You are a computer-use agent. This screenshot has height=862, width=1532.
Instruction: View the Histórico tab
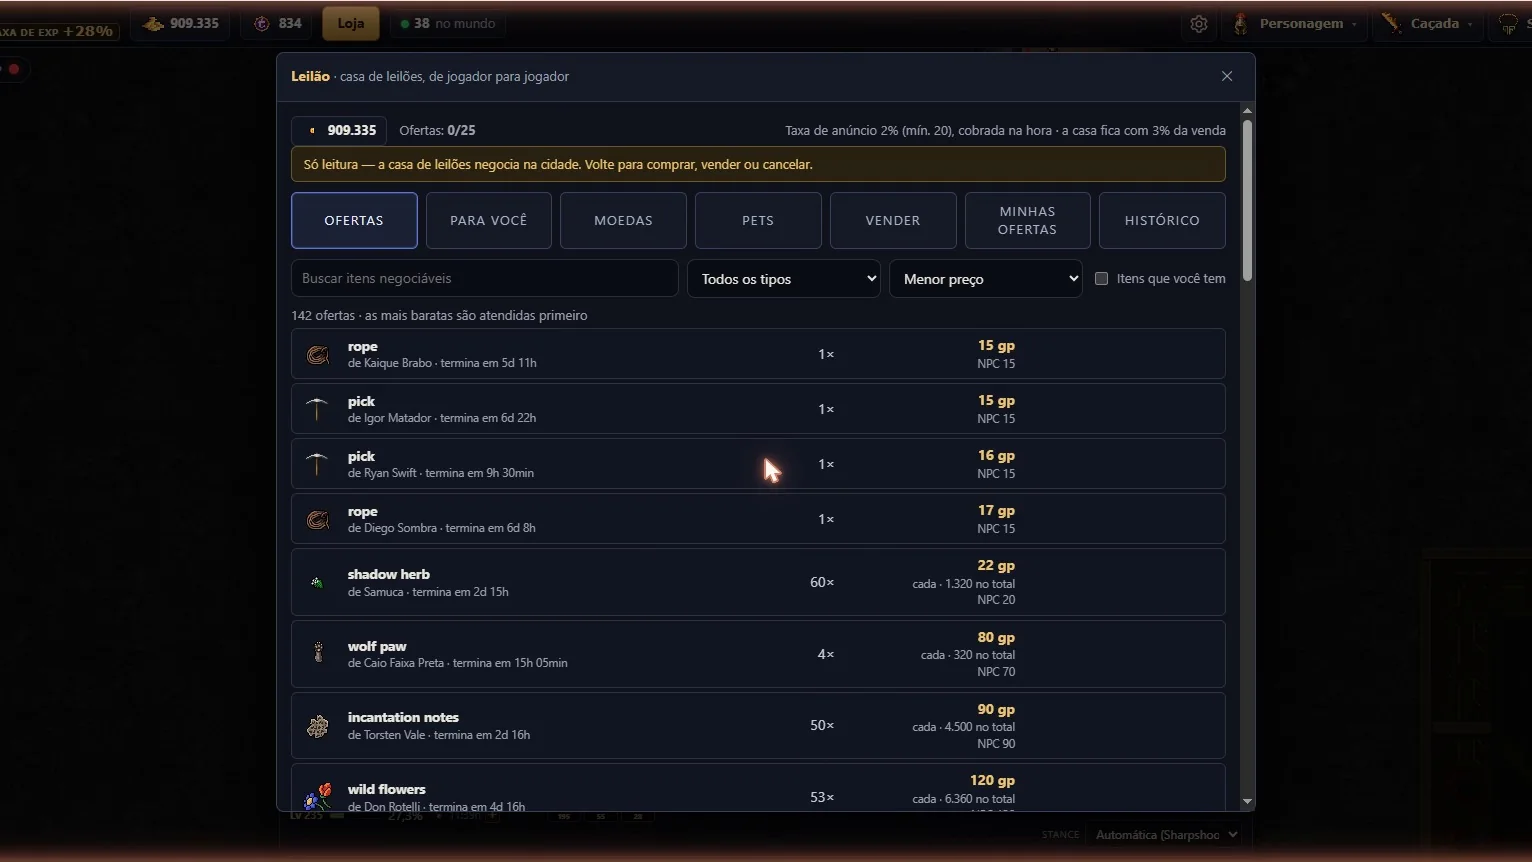click(x=1162, y=220)
